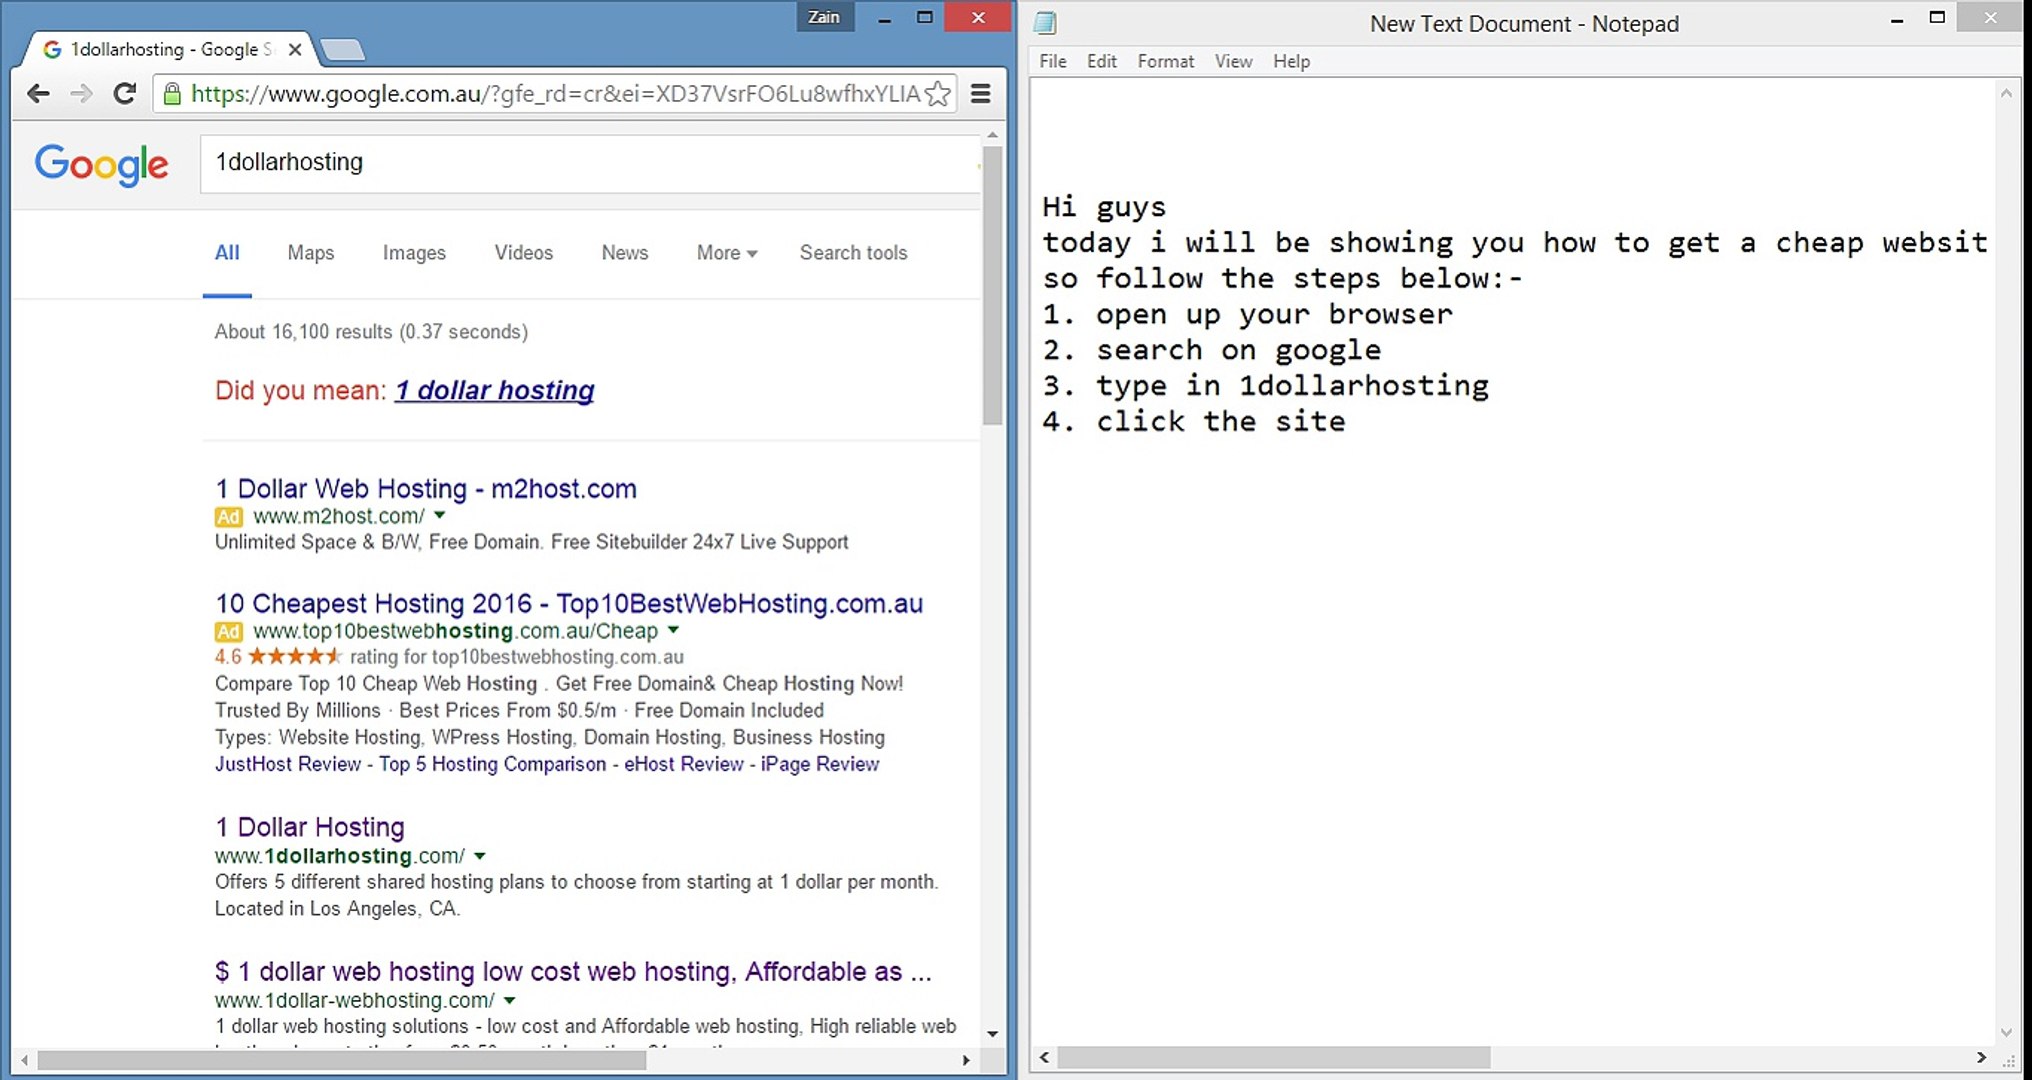
Task: Click Notepad horizontal scrollbar thumb
Action: pyautogui.click(x=1273, y=1057)
